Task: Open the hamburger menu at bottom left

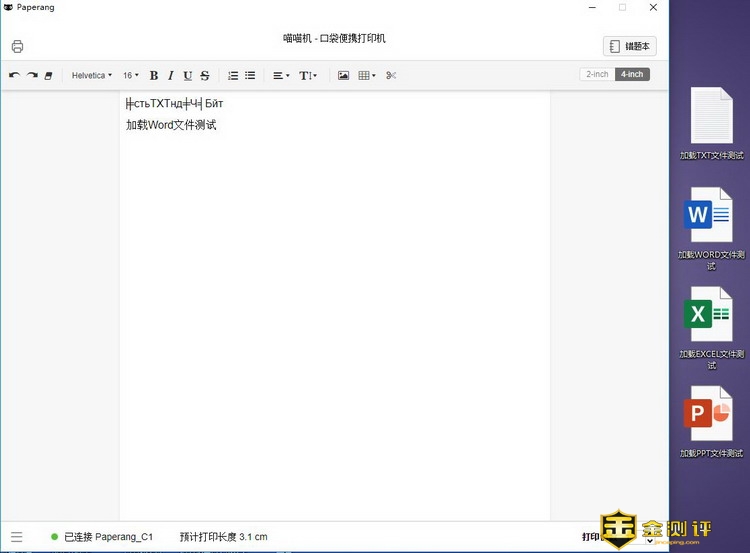Action: (17, 537)
